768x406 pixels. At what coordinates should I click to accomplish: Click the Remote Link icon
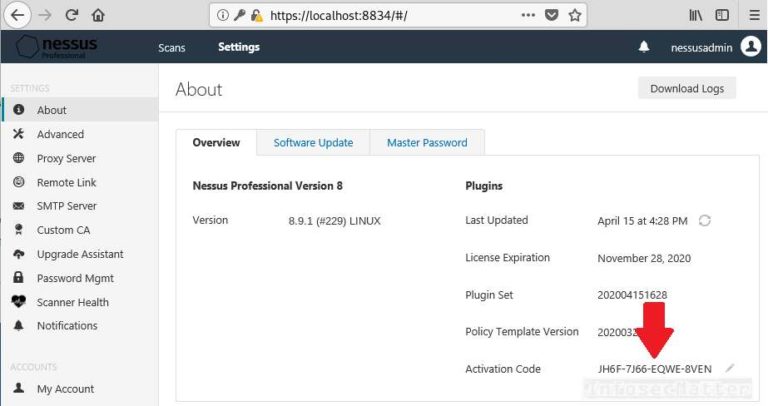(19, 182)
